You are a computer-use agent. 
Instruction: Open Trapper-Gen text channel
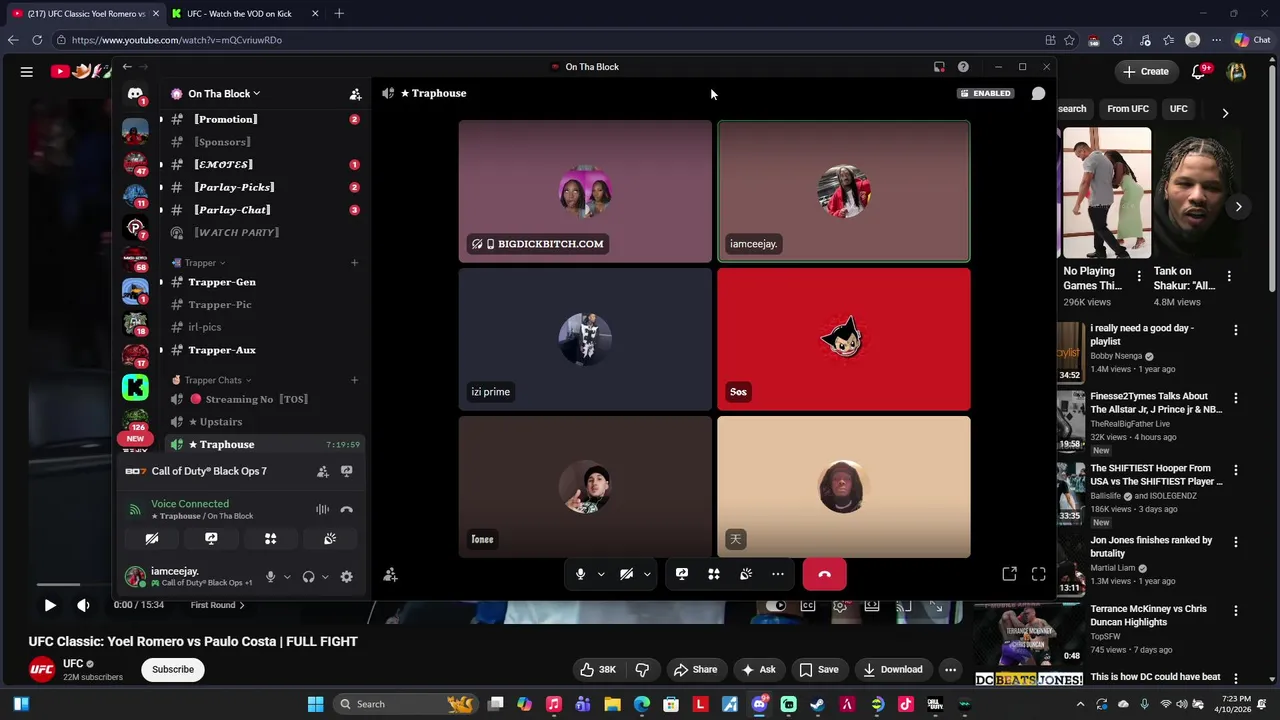[x=264, y=282]
